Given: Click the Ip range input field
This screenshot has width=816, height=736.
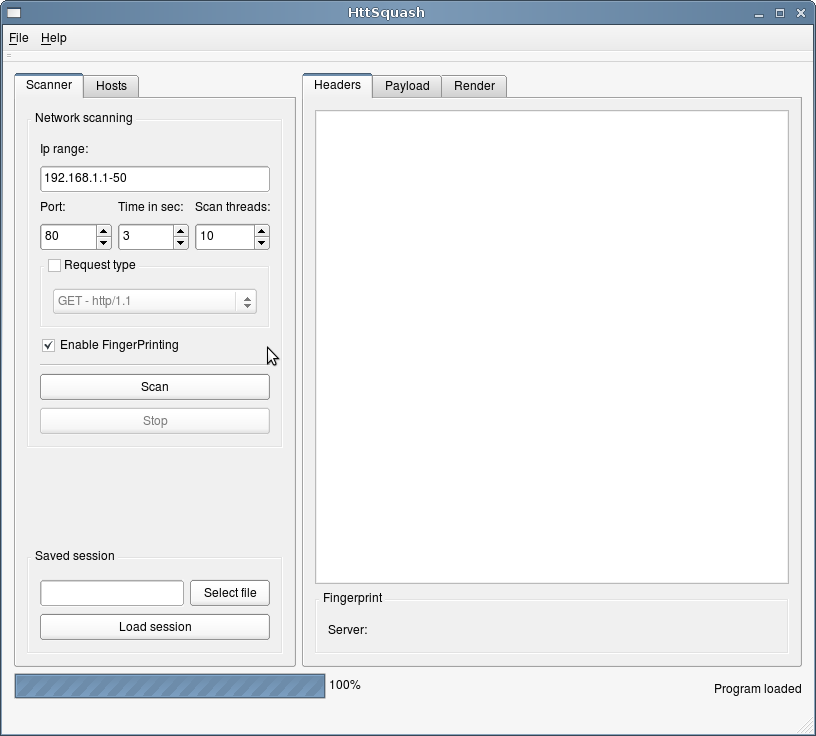Looking at the screenshot, I should tap(154, 178).
